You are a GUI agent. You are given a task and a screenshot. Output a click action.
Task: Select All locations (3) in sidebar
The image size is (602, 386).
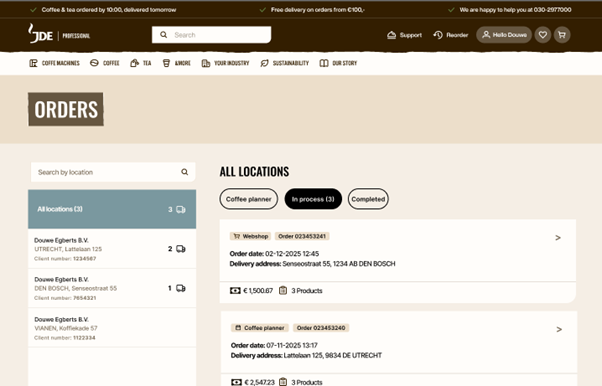pos(112,209)
